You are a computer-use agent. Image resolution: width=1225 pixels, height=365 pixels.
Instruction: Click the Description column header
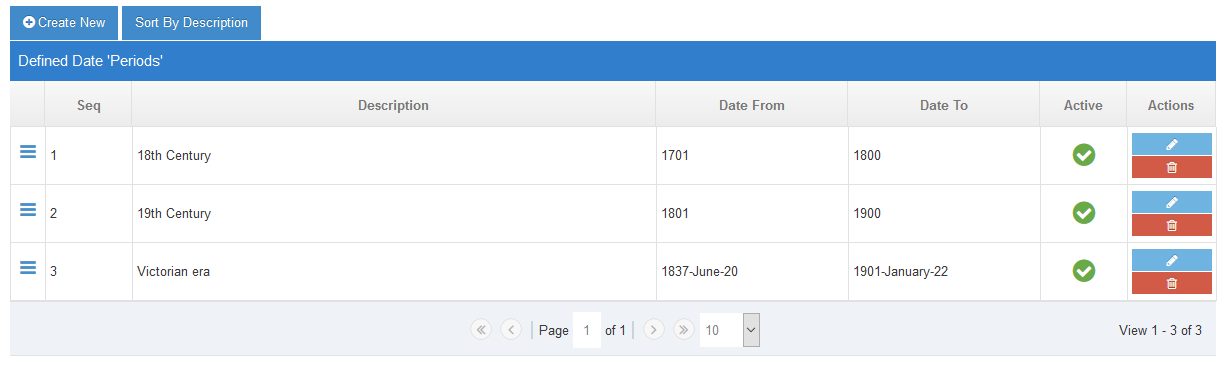tap(393, 104)
